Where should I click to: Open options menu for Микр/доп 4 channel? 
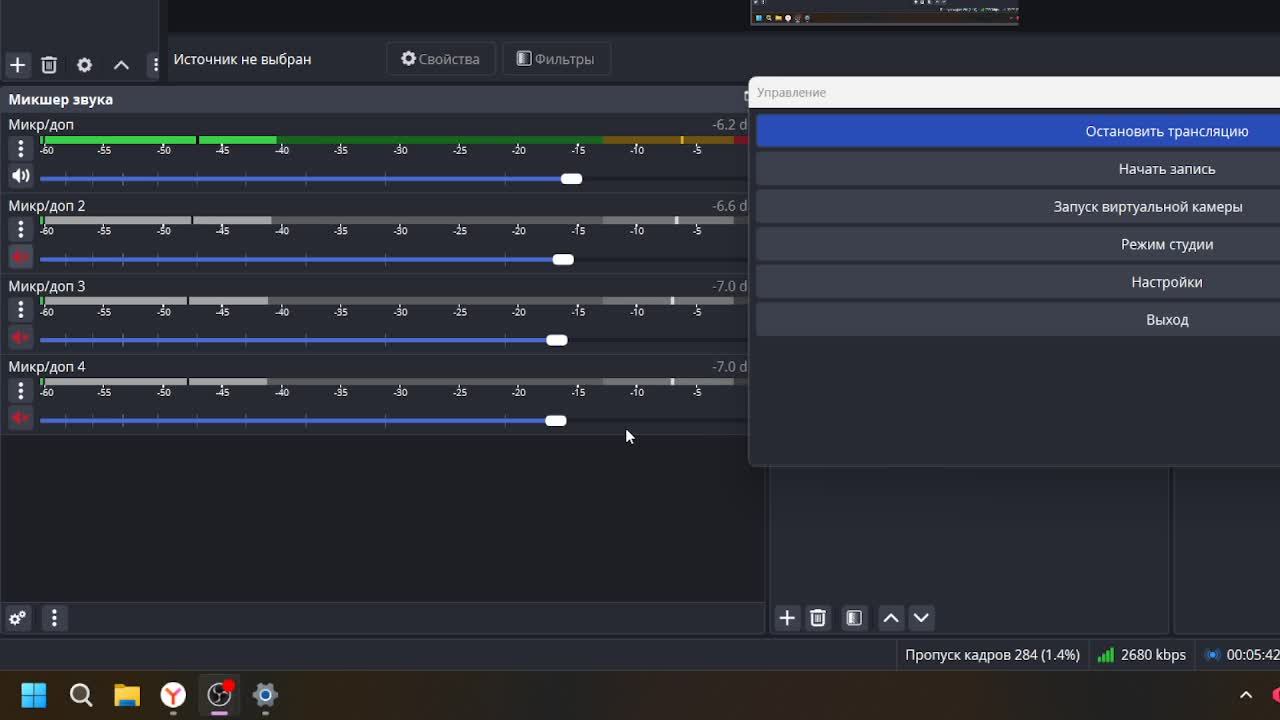(x=20, y=391)
